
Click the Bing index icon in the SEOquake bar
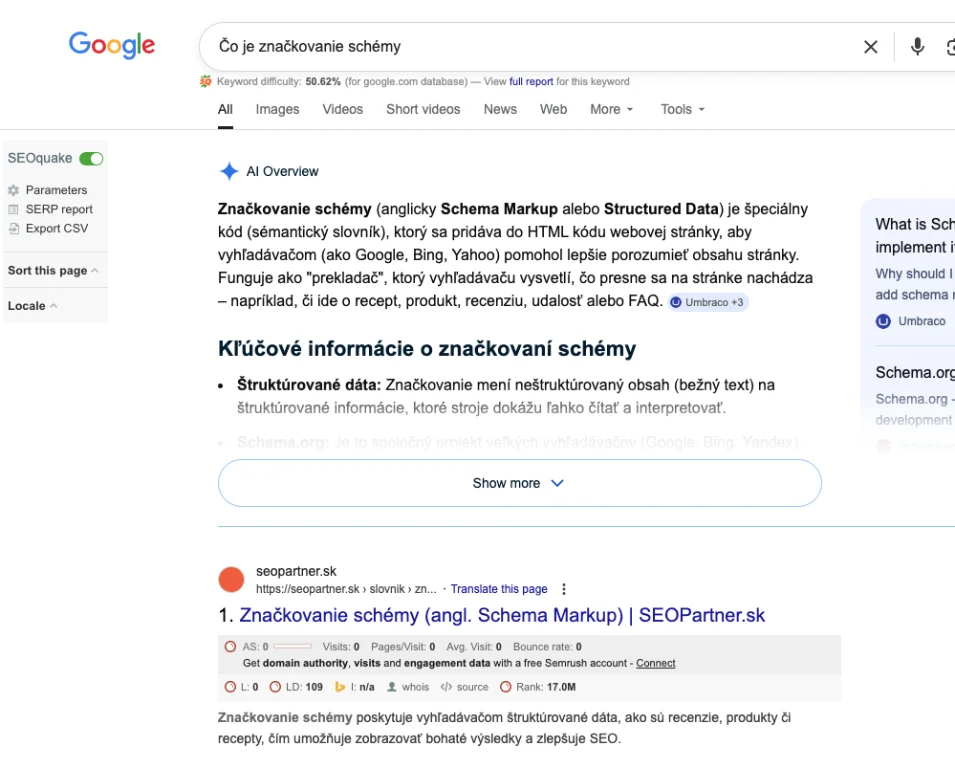(x=340, y=687)
